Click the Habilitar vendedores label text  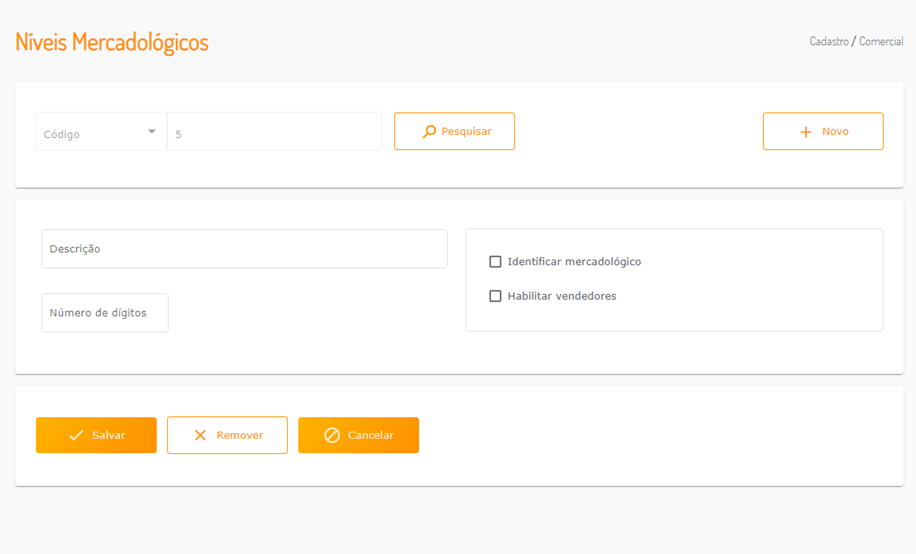[x=562, y=296]
